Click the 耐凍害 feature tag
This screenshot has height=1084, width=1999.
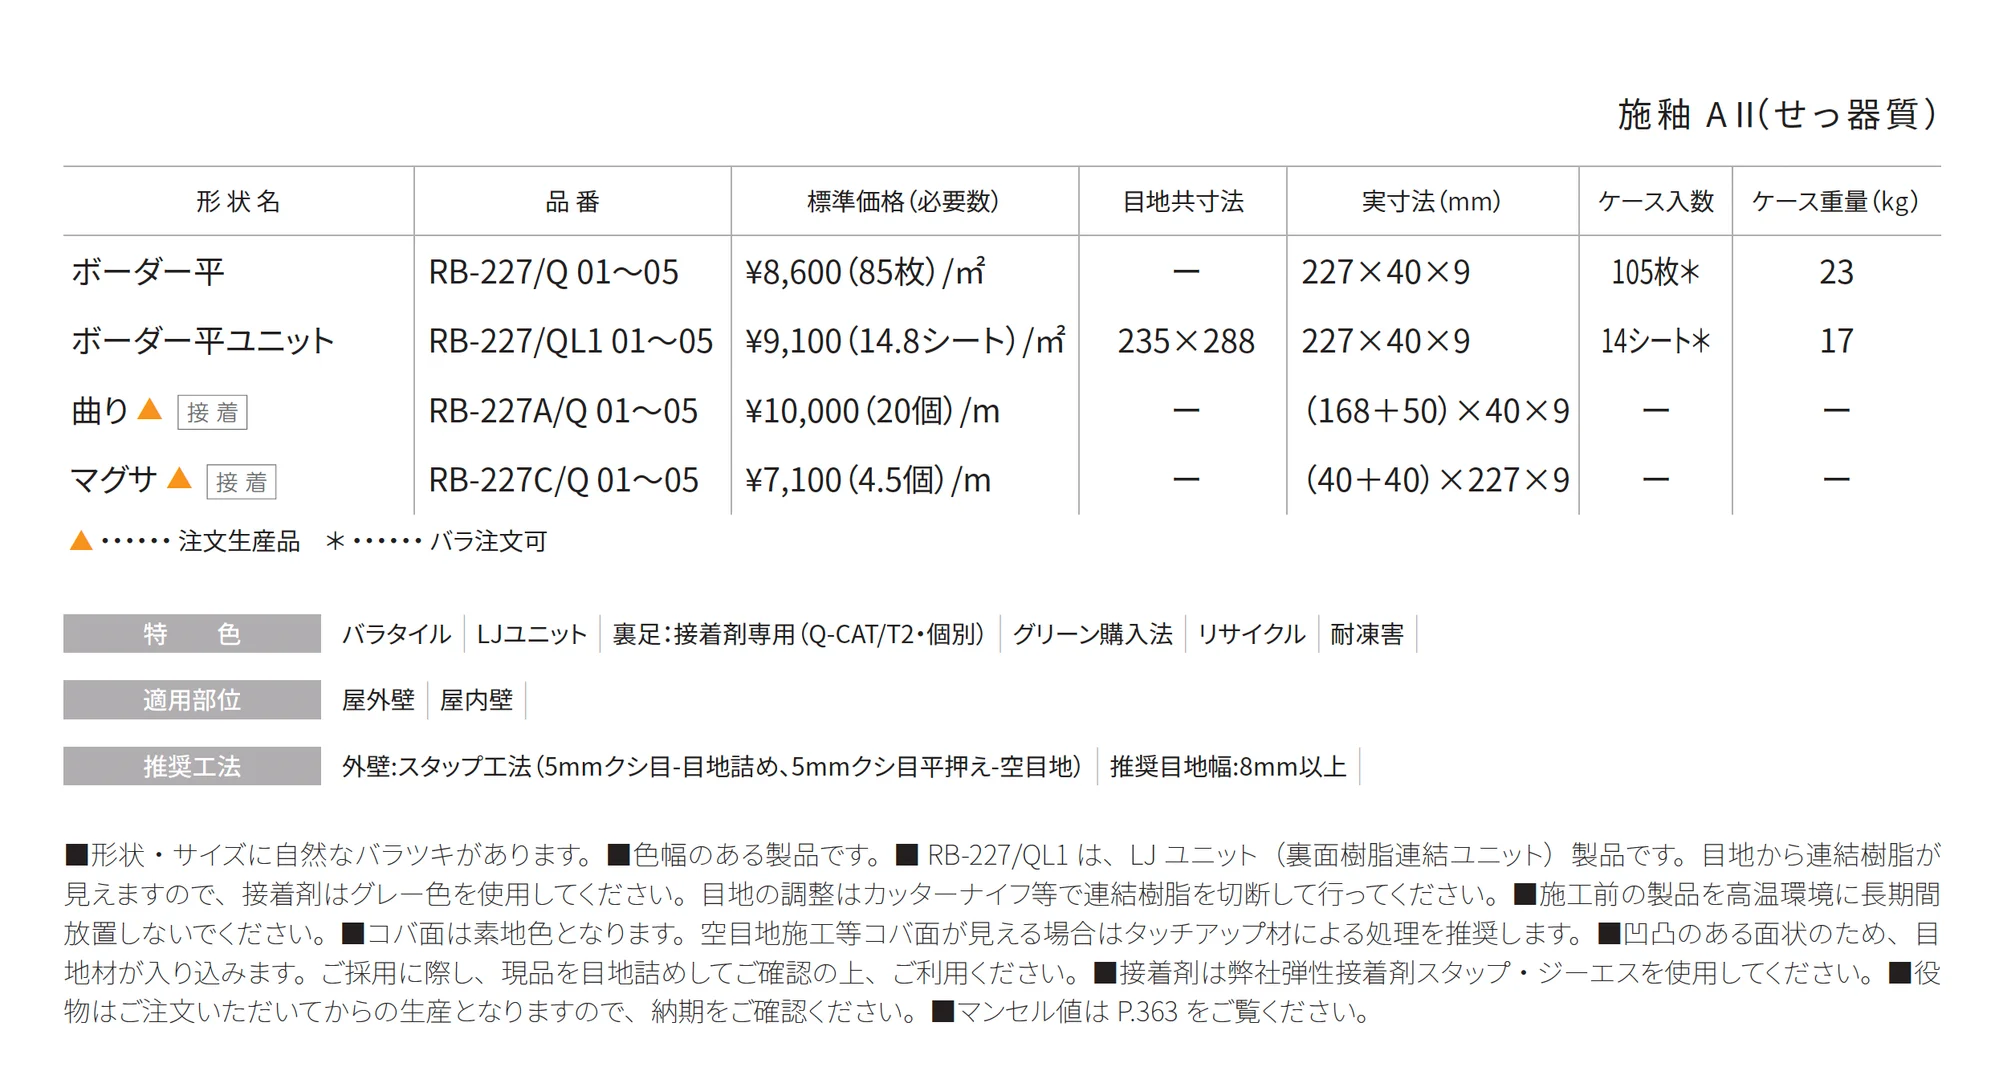coord(1367,634)
